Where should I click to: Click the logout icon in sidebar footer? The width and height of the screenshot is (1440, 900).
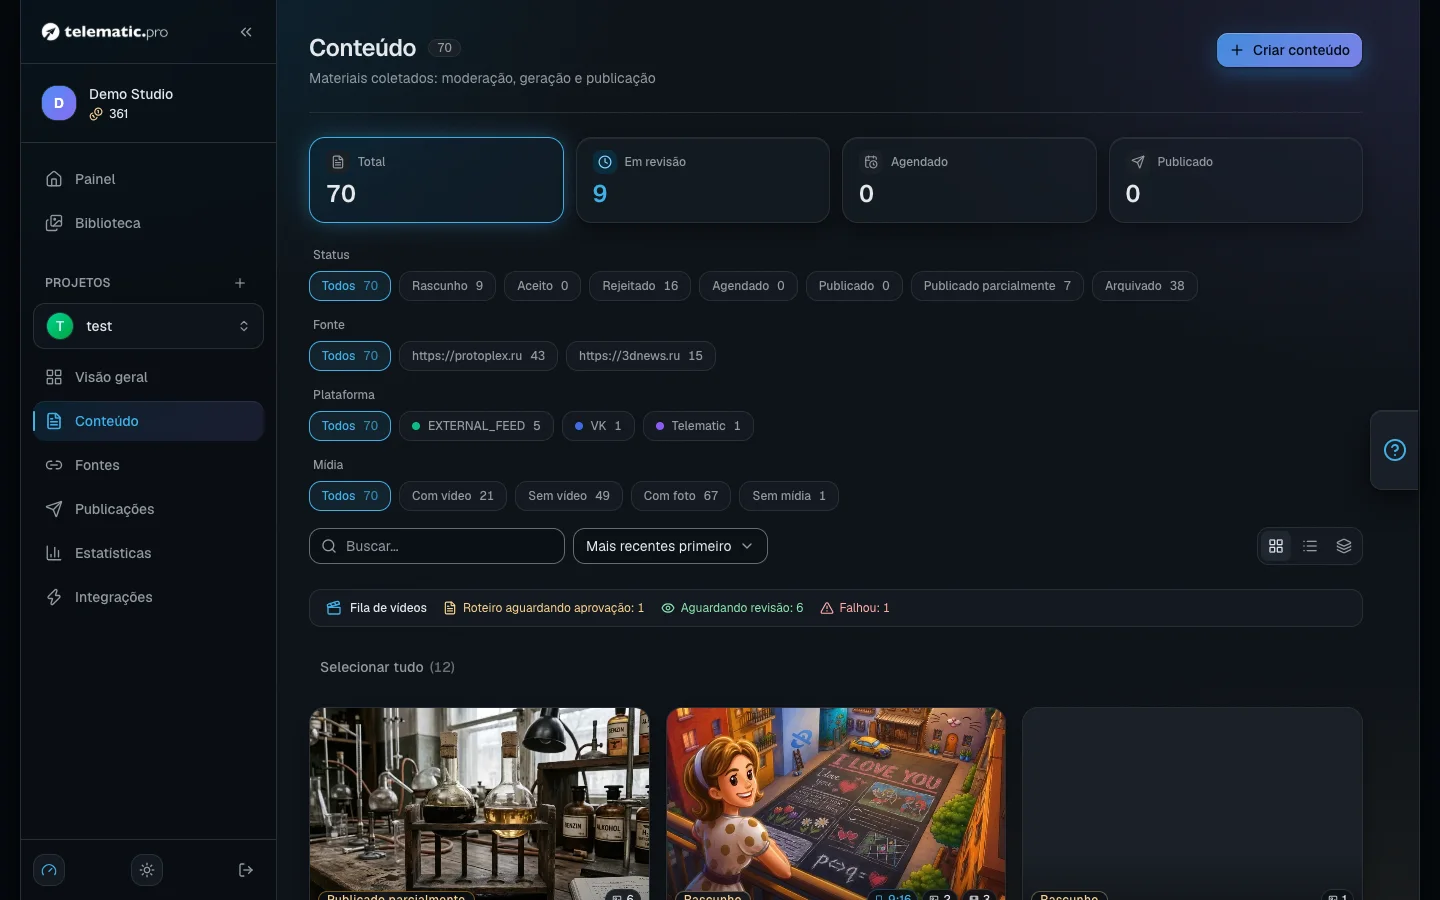tap(246, 870)
